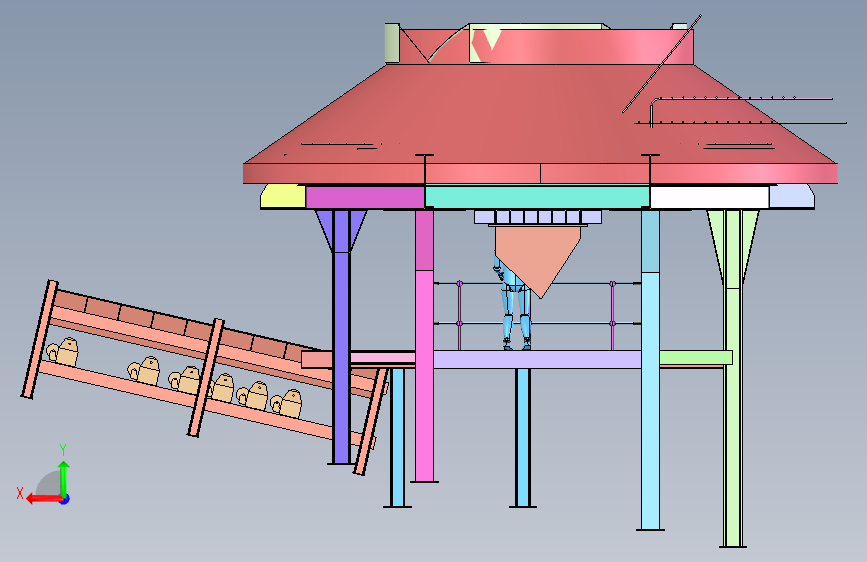
Task: Select the orange hopper below the roof
Action: coord(537,260)
